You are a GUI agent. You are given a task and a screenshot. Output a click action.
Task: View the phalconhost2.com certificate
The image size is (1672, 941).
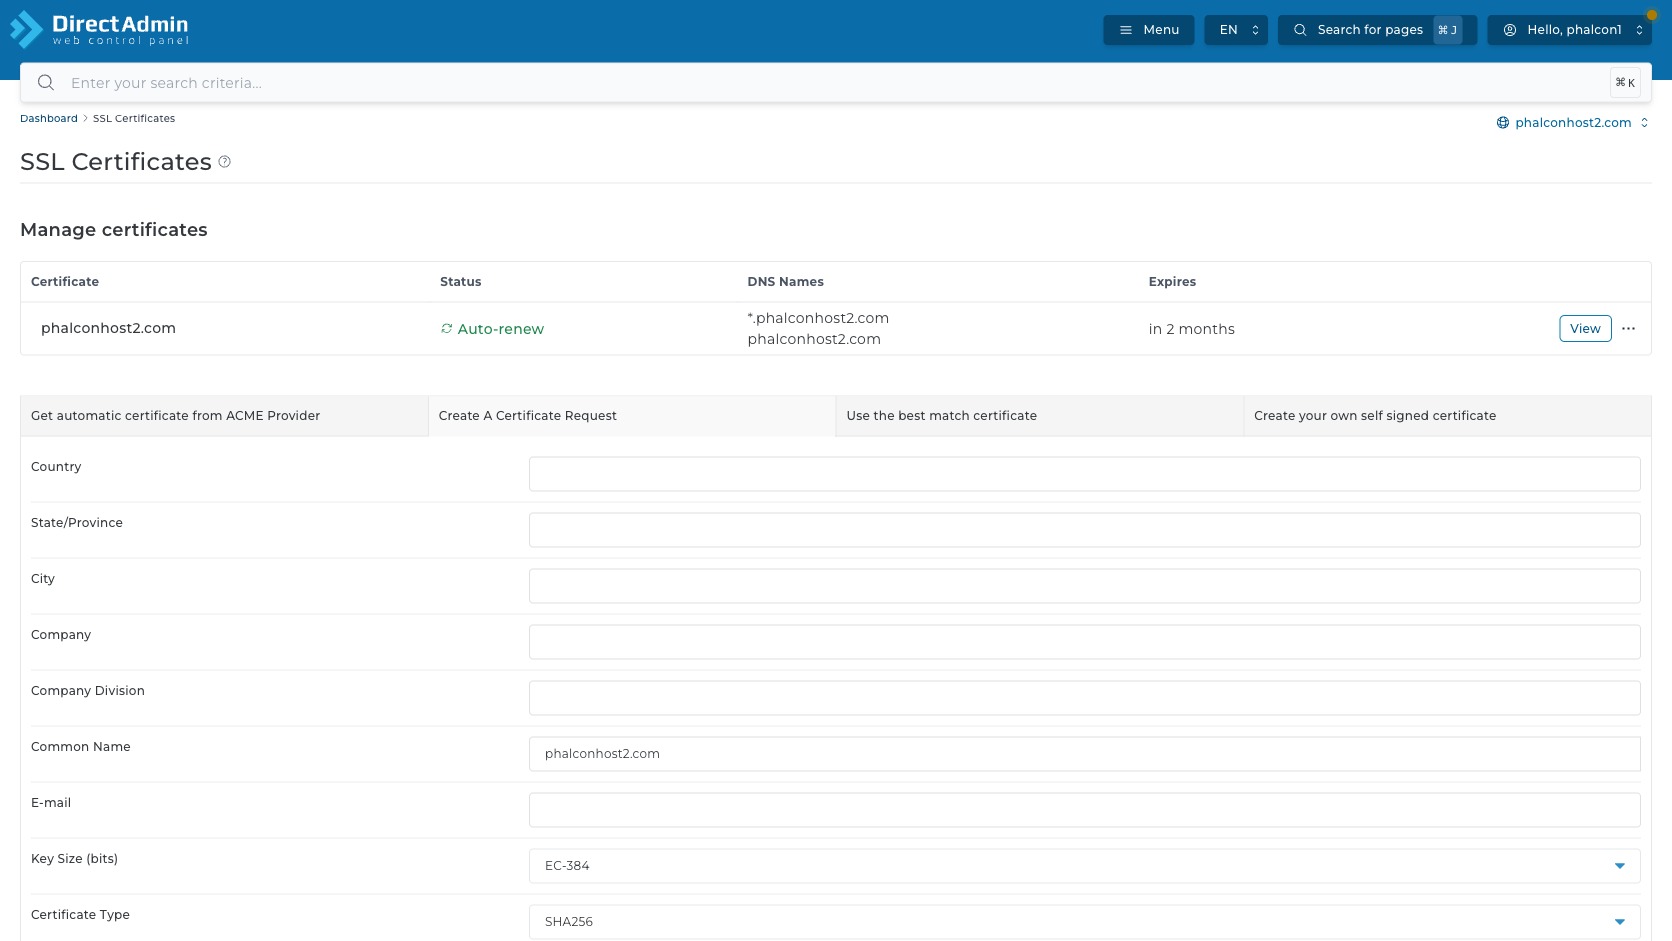(x=1585, y=329)
